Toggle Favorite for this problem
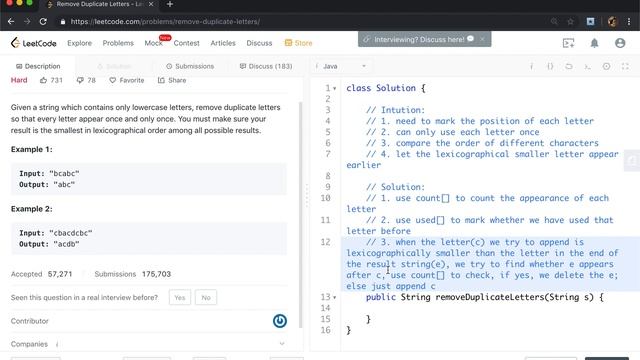The width and height of the screenshot is (640, 360). pos(127,80)
